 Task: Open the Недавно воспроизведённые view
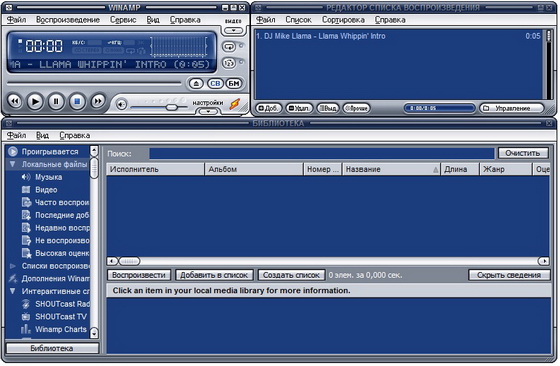pyautogui.click(x=55, y=228)
